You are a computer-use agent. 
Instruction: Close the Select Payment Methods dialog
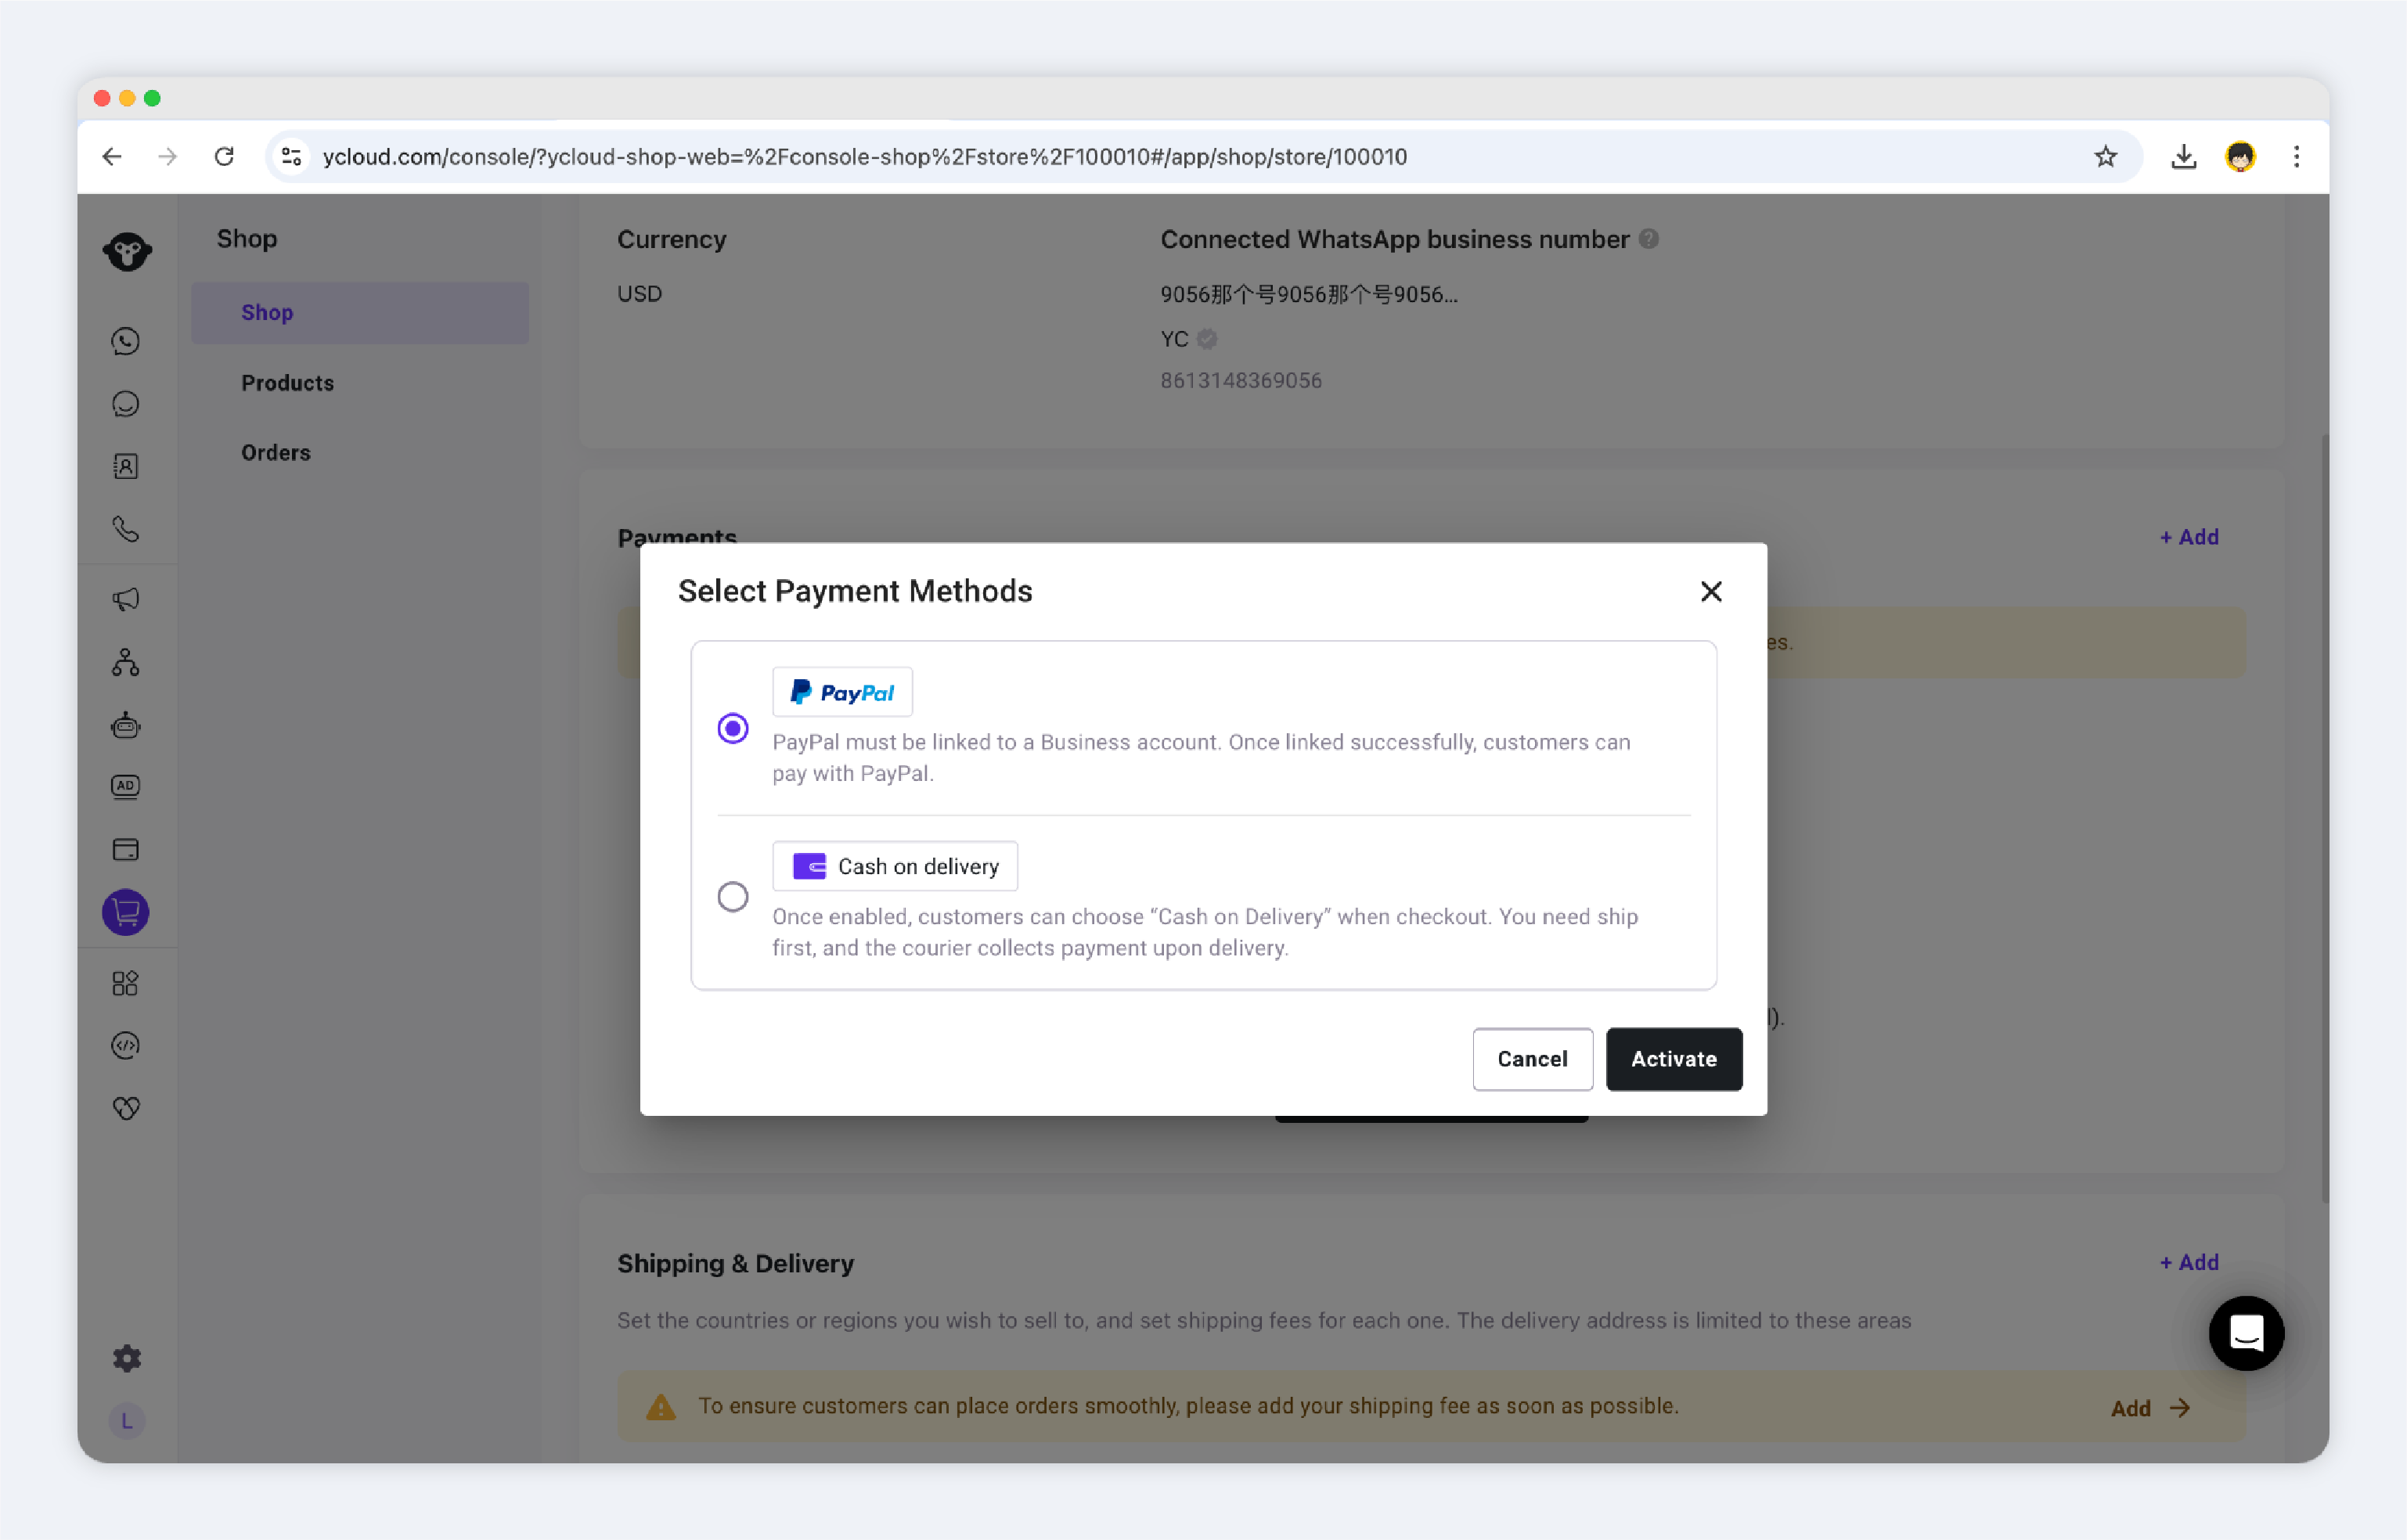1711,592
